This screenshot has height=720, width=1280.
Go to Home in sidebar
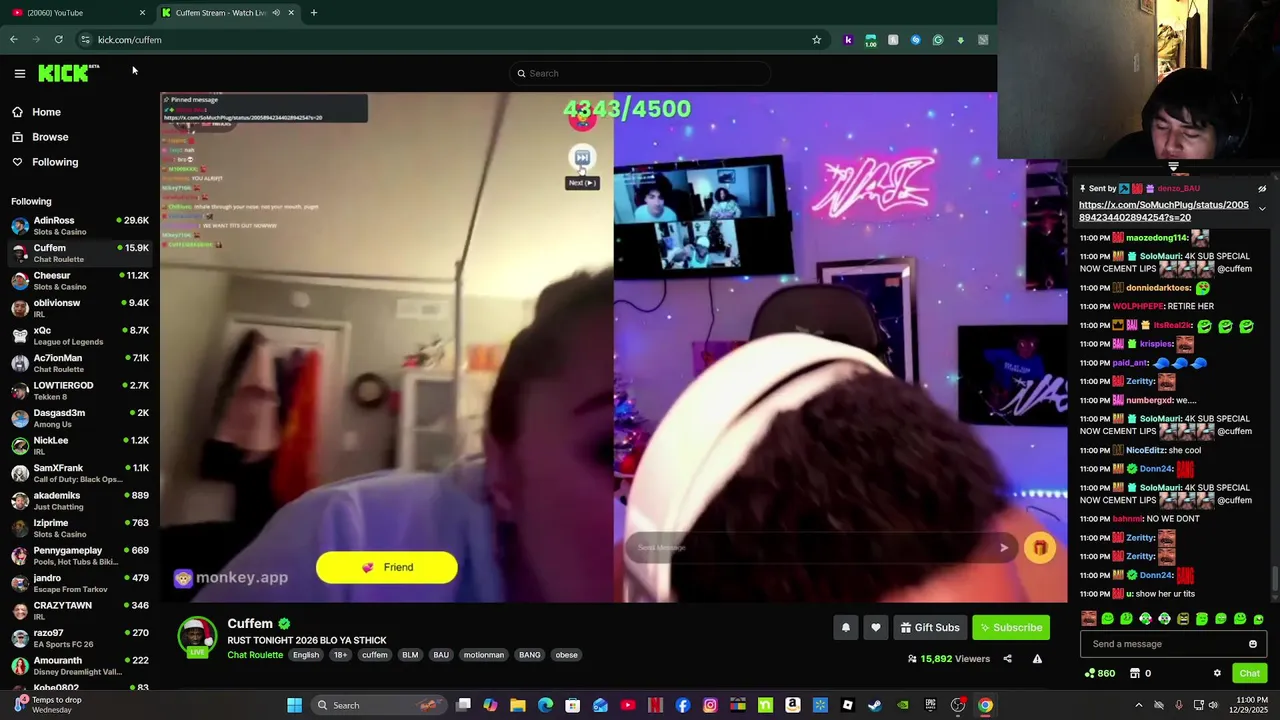pos(36,112)
